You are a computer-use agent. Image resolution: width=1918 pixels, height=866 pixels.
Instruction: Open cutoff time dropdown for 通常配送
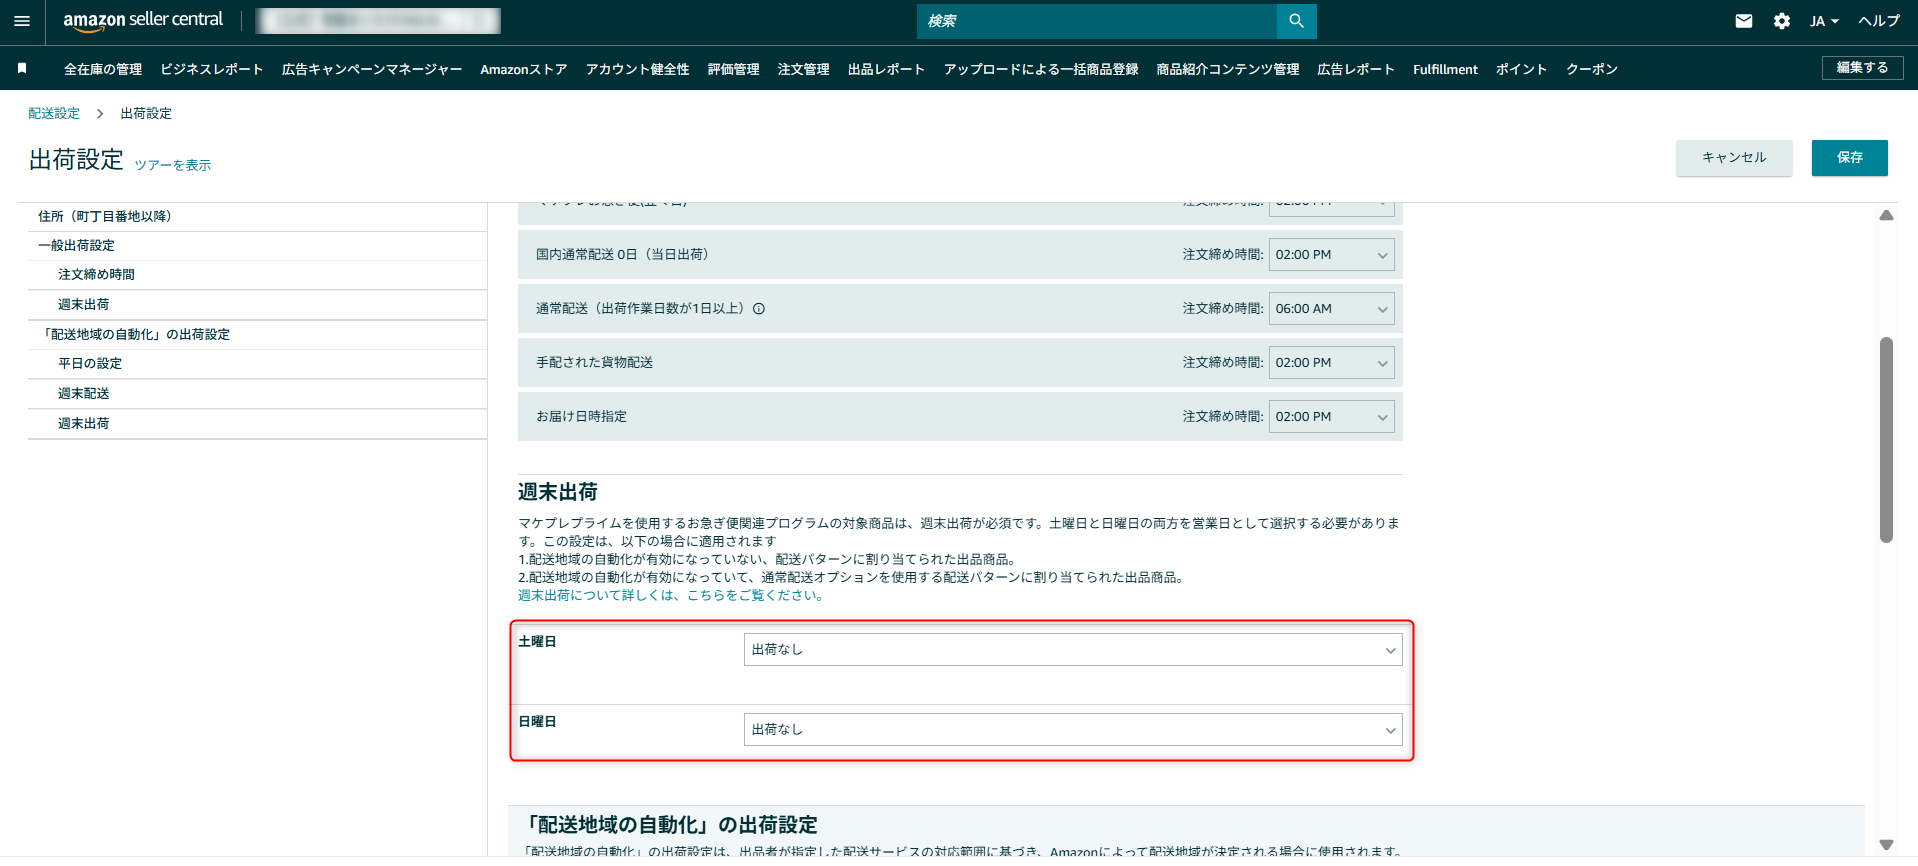[1330, 309]
